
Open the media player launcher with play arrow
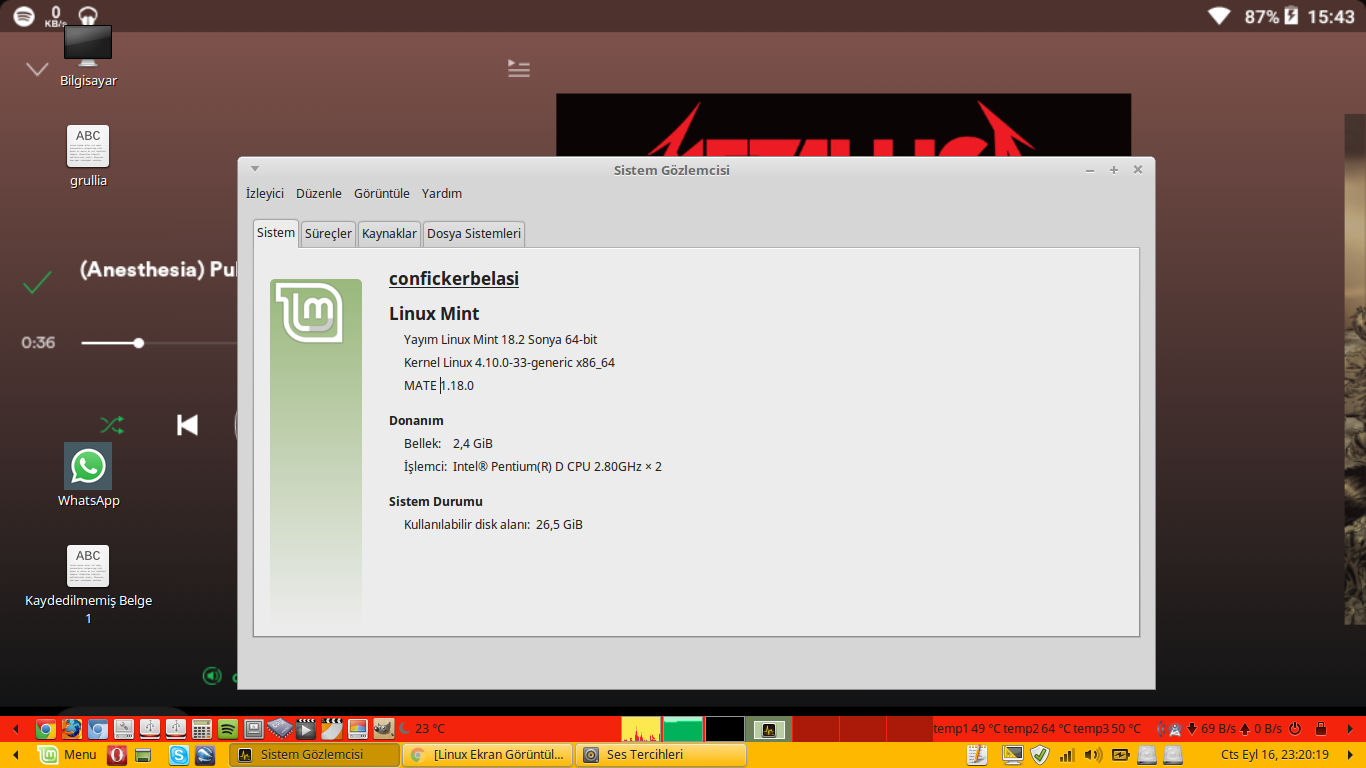point(305,729)
